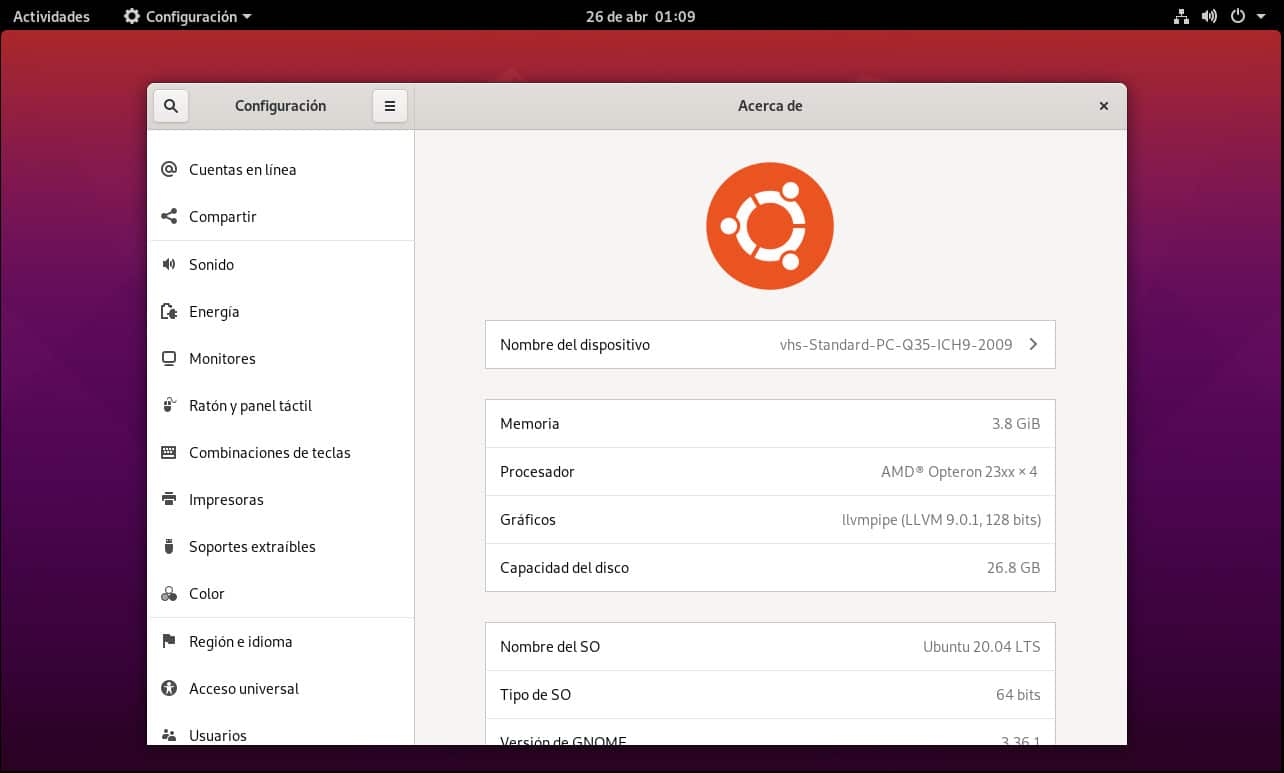Image resolution: width=1284 pixels, height=773 pixels.
Task: Open the Configuración app menu dropdown
Action: click(x=188, y=16)
